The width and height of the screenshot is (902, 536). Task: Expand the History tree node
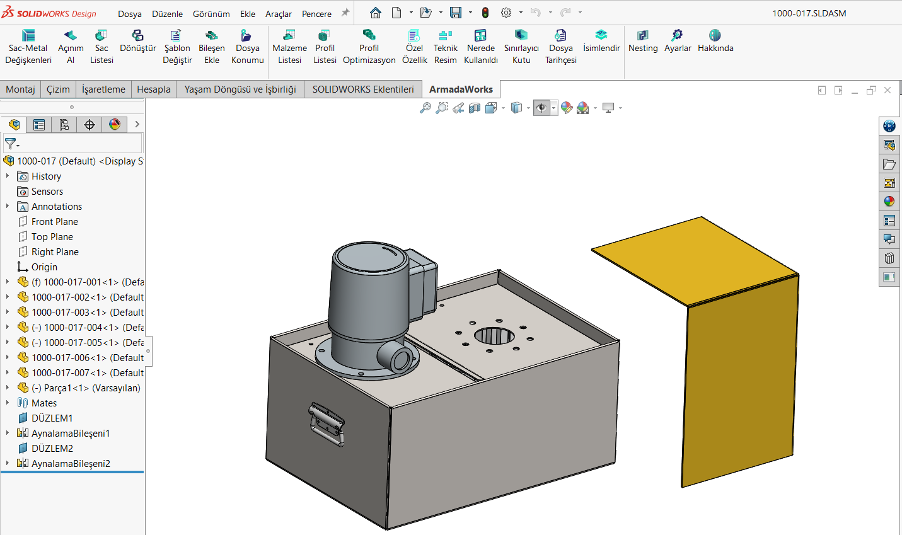click(8, 176)
